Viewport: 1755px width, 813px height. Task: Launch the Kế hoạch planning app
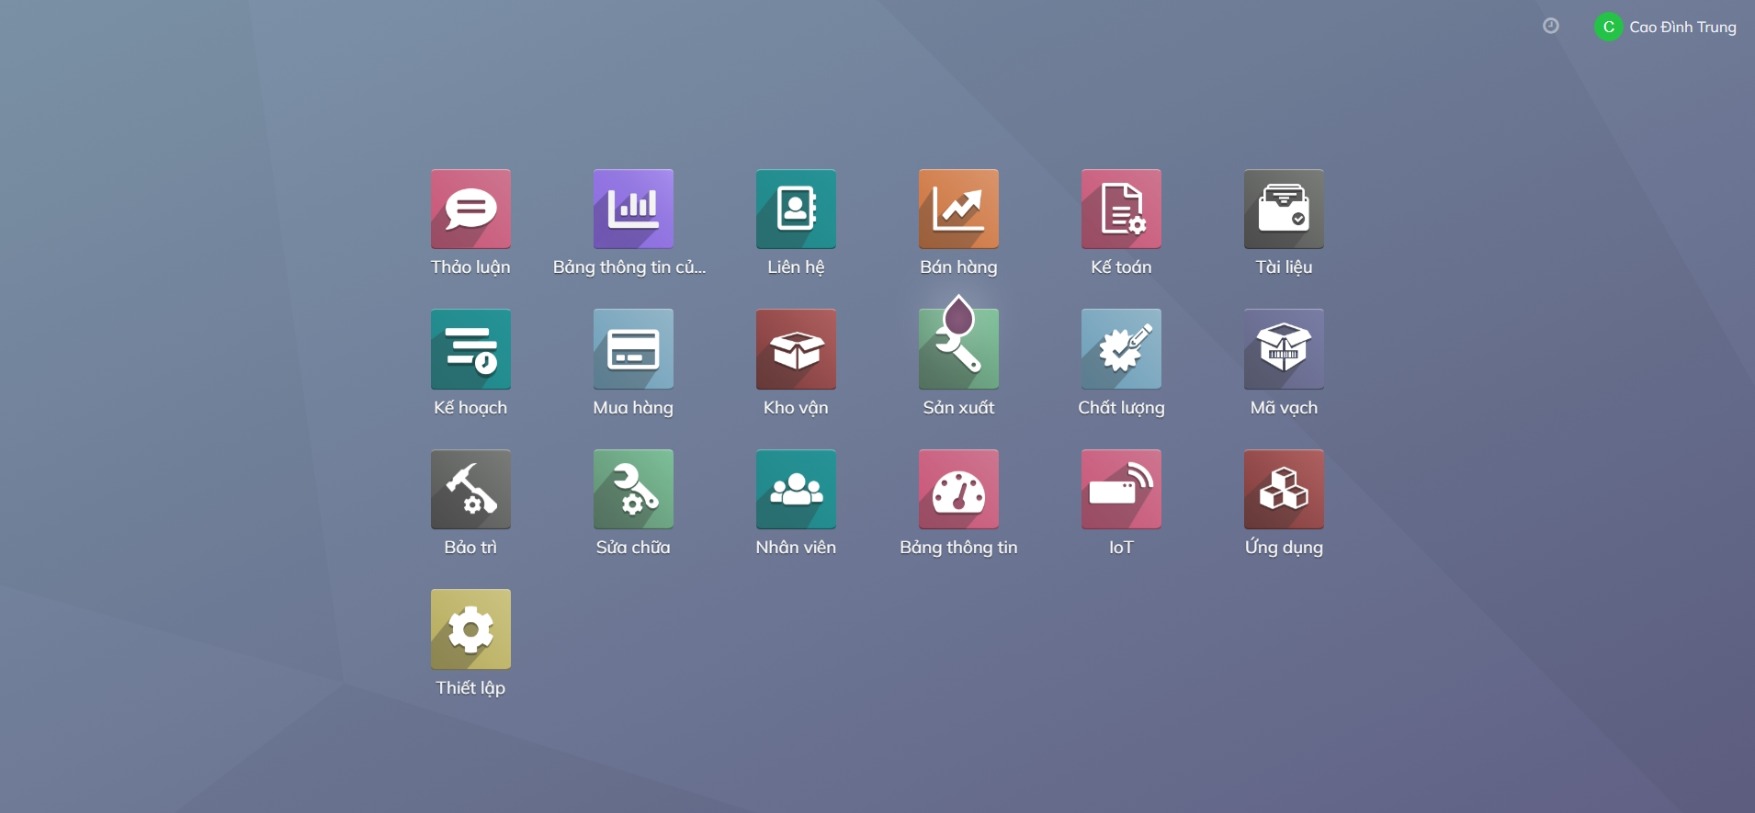pos(470,349)
